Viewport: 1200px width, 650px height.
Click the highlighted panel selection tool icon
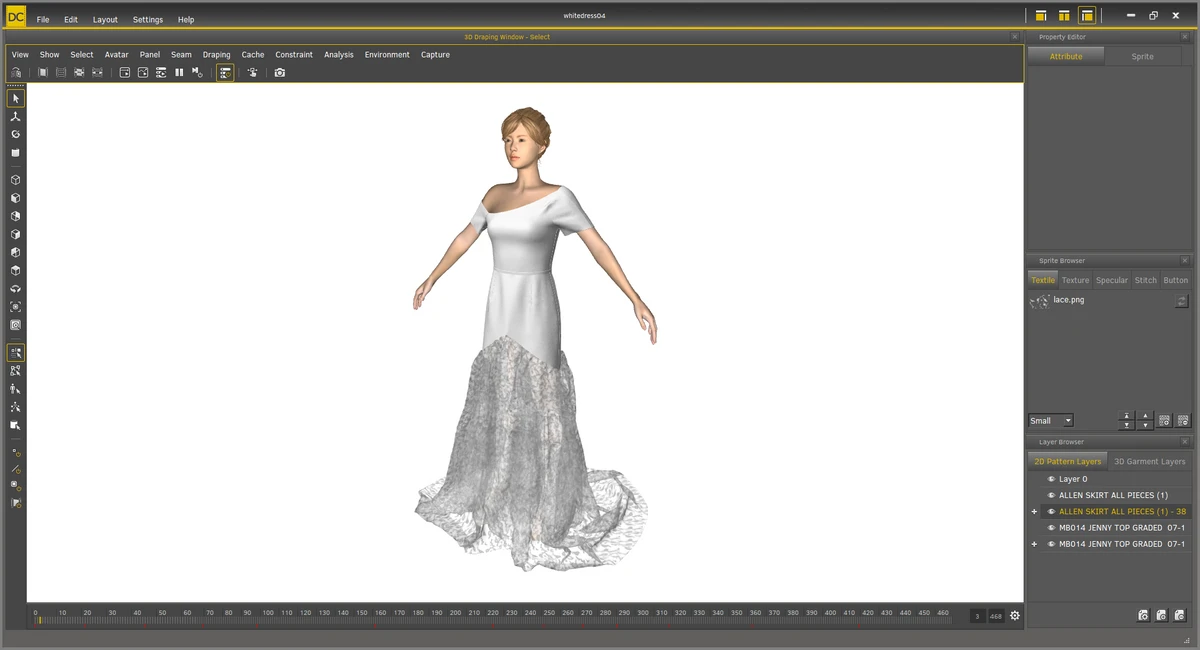point(16,353)
